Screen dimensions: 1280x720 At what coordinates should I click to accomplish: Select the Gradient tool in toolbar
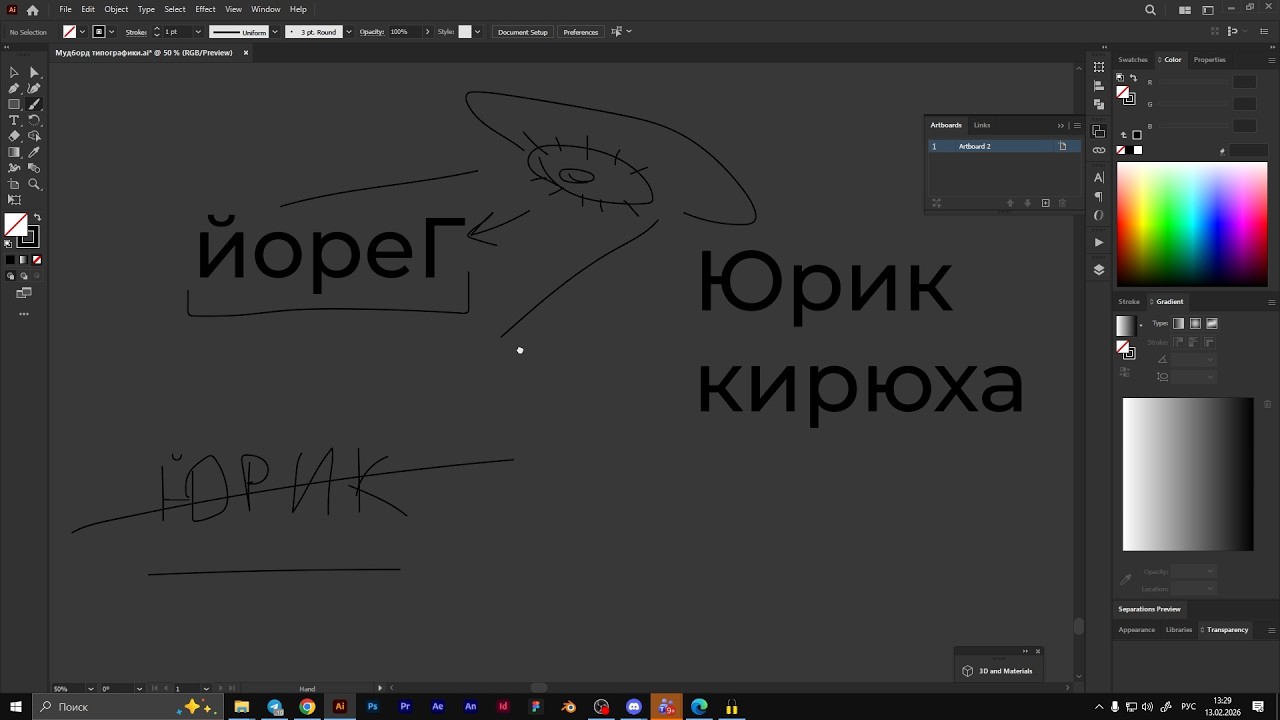(14, 152)
